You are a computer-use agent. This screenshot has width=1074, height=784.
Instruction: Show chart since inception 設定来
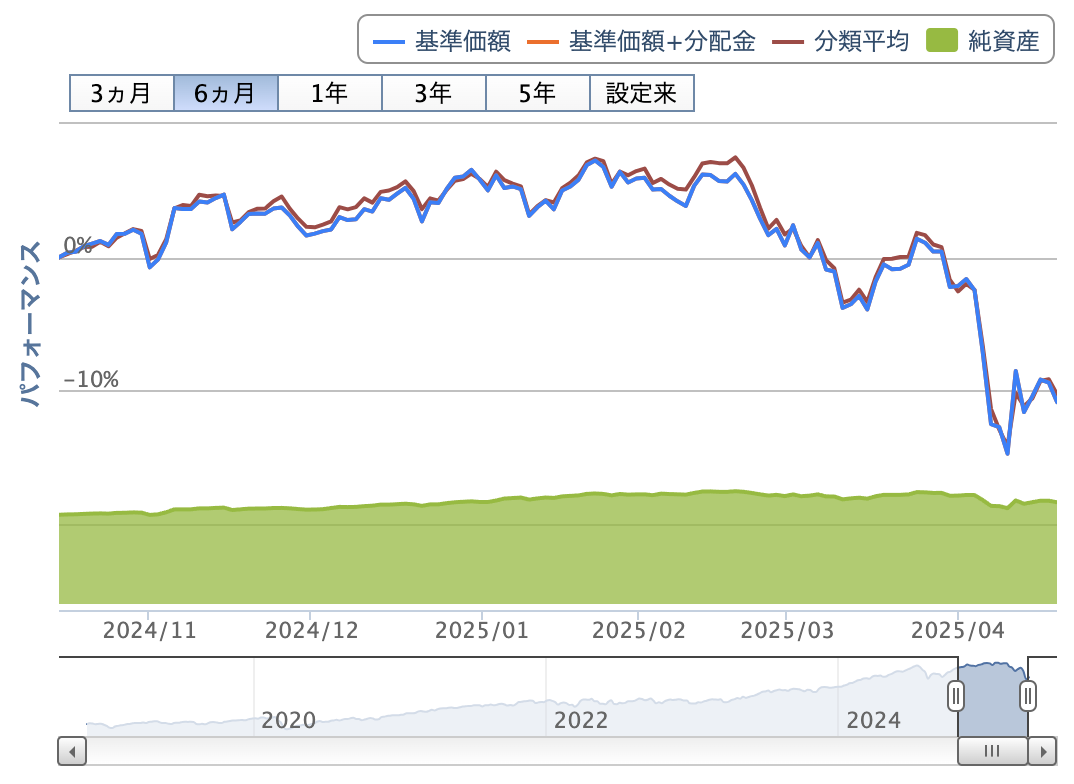pyautogui.click(x=642, y=93)
